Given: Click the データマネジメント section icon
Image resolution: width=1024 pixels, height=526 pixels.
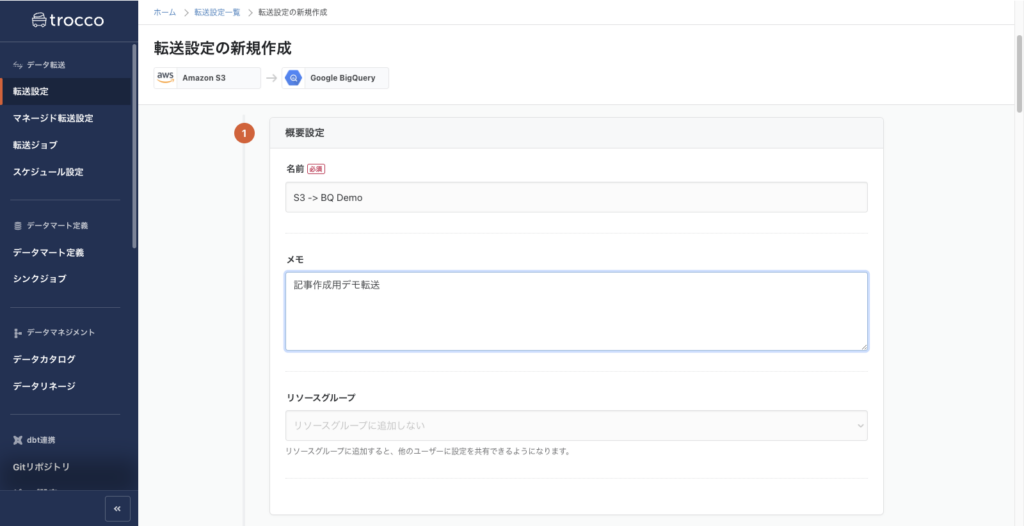Looking at the screenshot, I should click(x=17, y=332).
